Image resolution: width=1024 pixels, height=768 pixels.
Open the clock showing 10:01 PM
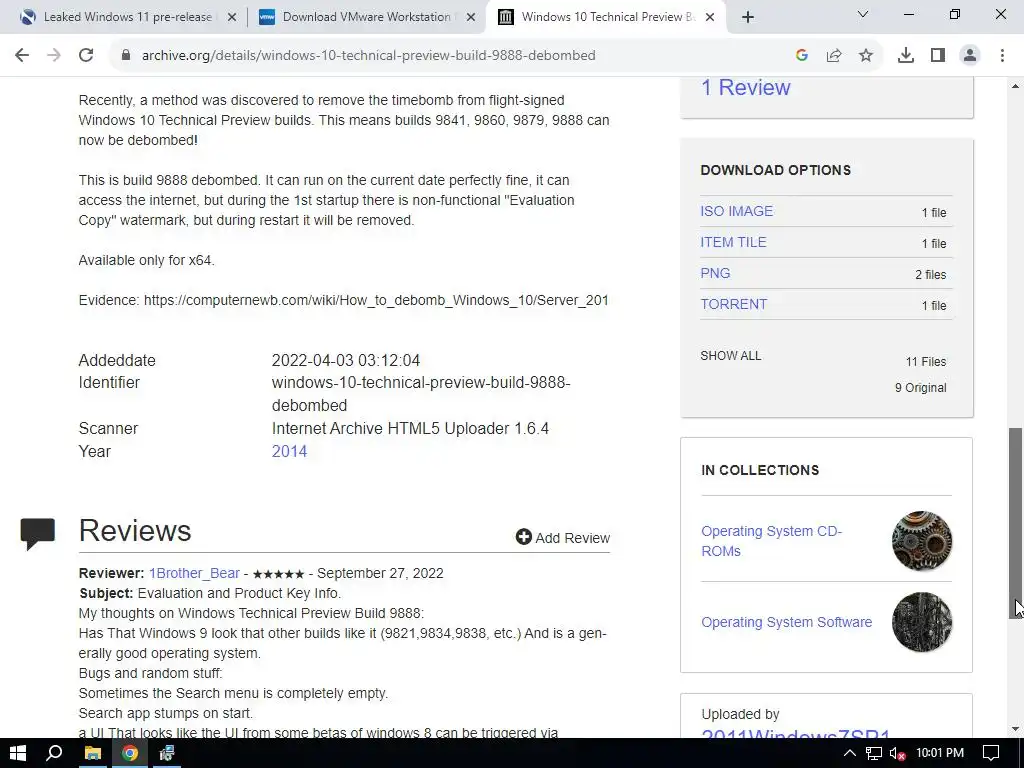pyautogui.click(x=940, y=753)
